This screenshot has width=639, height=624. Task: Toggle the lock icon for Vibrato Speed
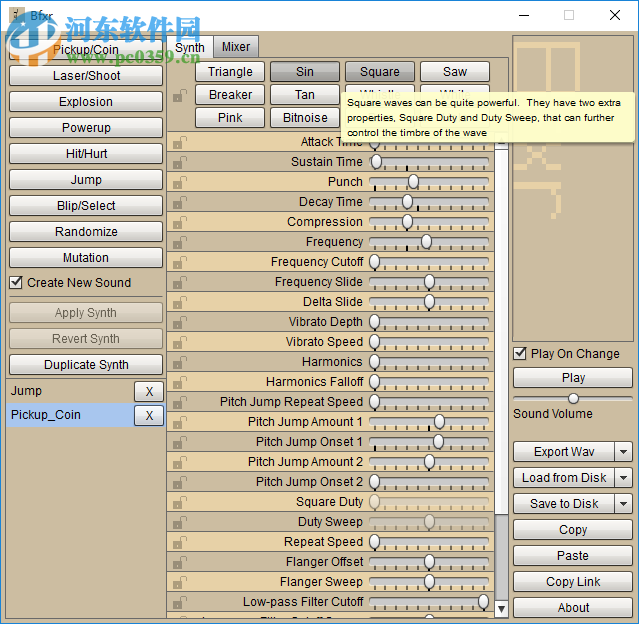[180, 342]
